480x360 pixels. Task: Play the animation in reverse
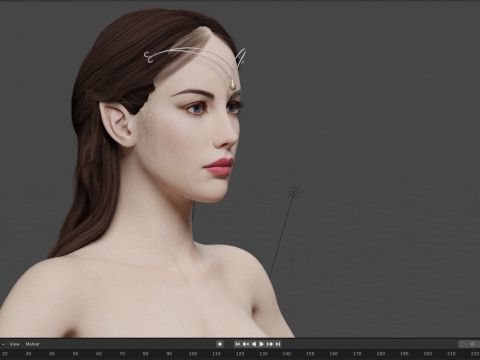pos(254,344)
